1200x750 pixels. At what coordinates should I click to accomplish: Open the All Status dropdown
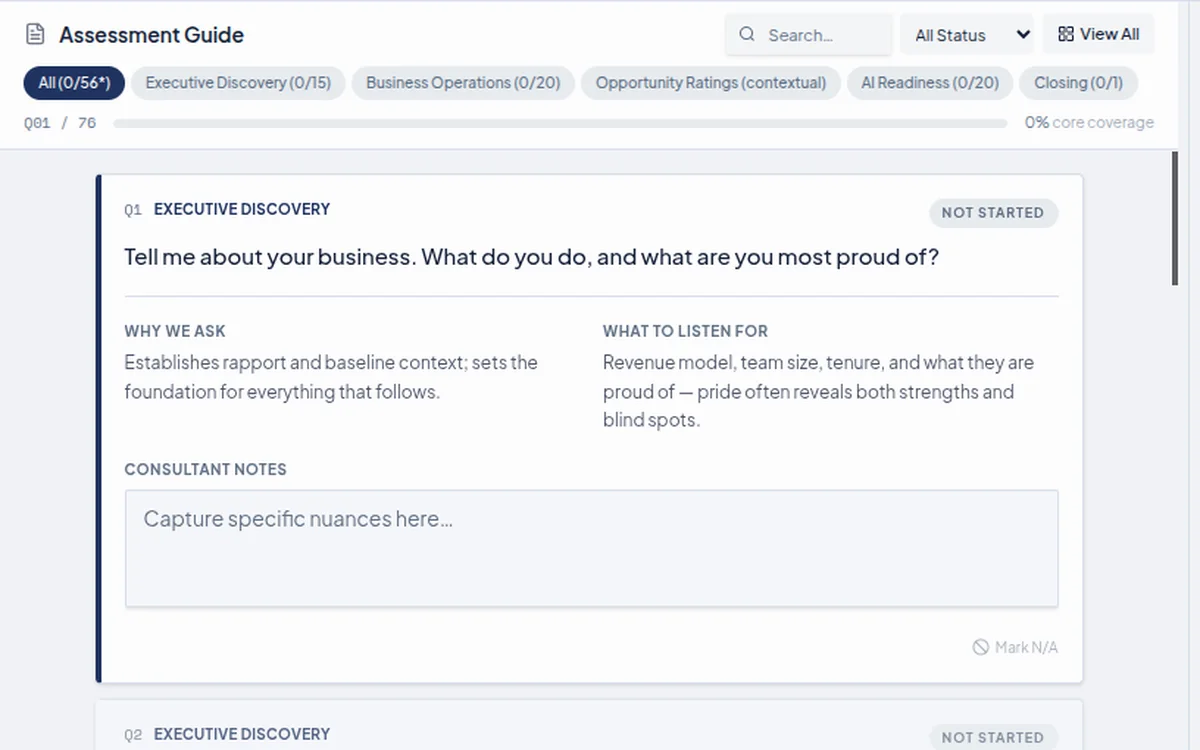[x=967, y=35]
